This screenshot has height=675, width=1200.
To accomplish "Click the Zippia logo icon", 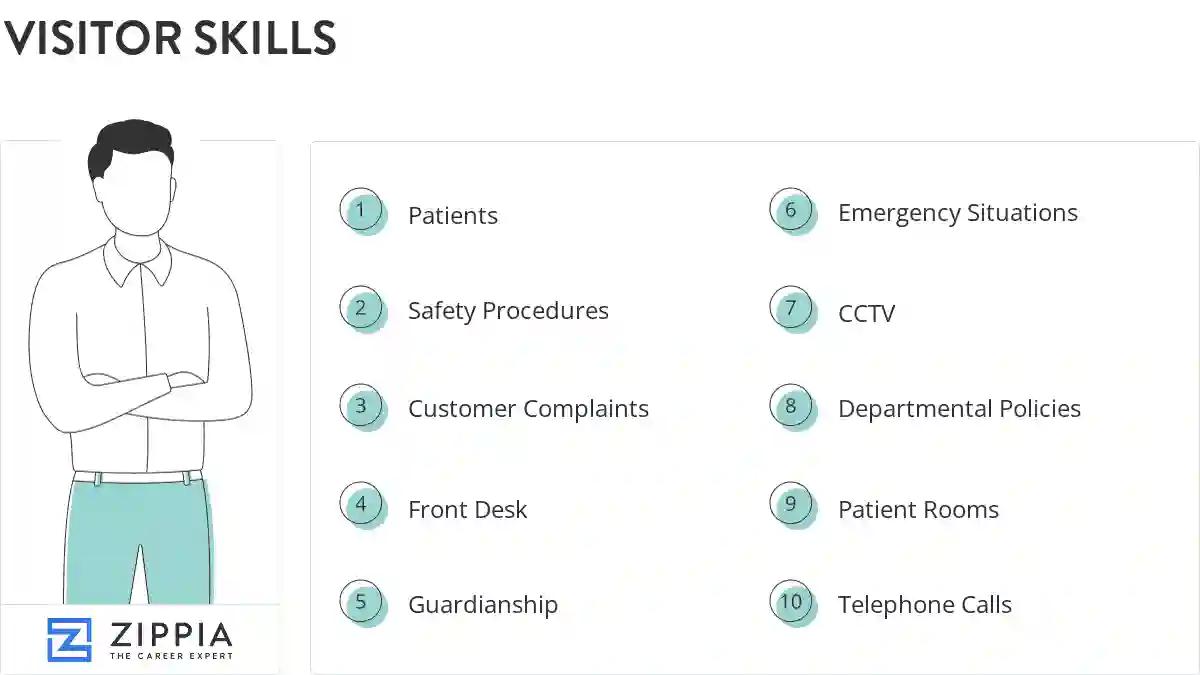I will 69,640.
